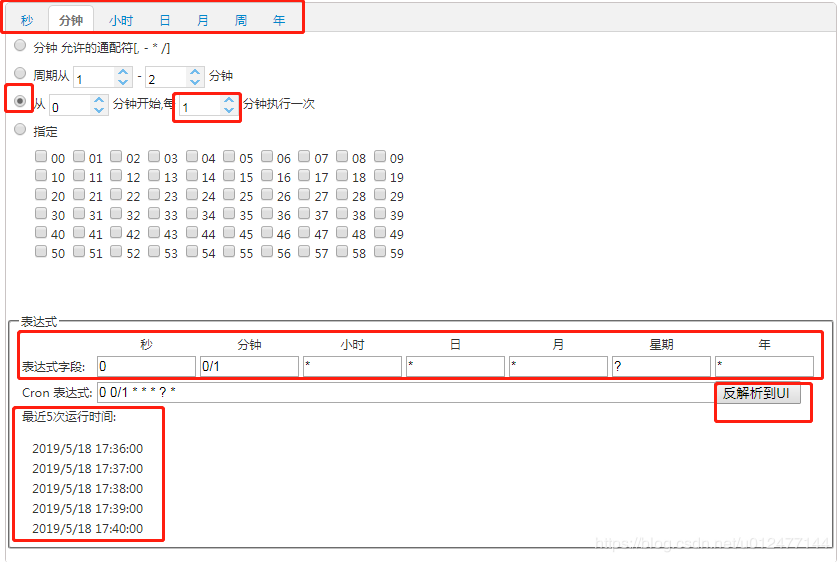839x562 pixels.
Task: Check the minute 54 checkbox
Action: pyautogui.click(x=192, y=251)
